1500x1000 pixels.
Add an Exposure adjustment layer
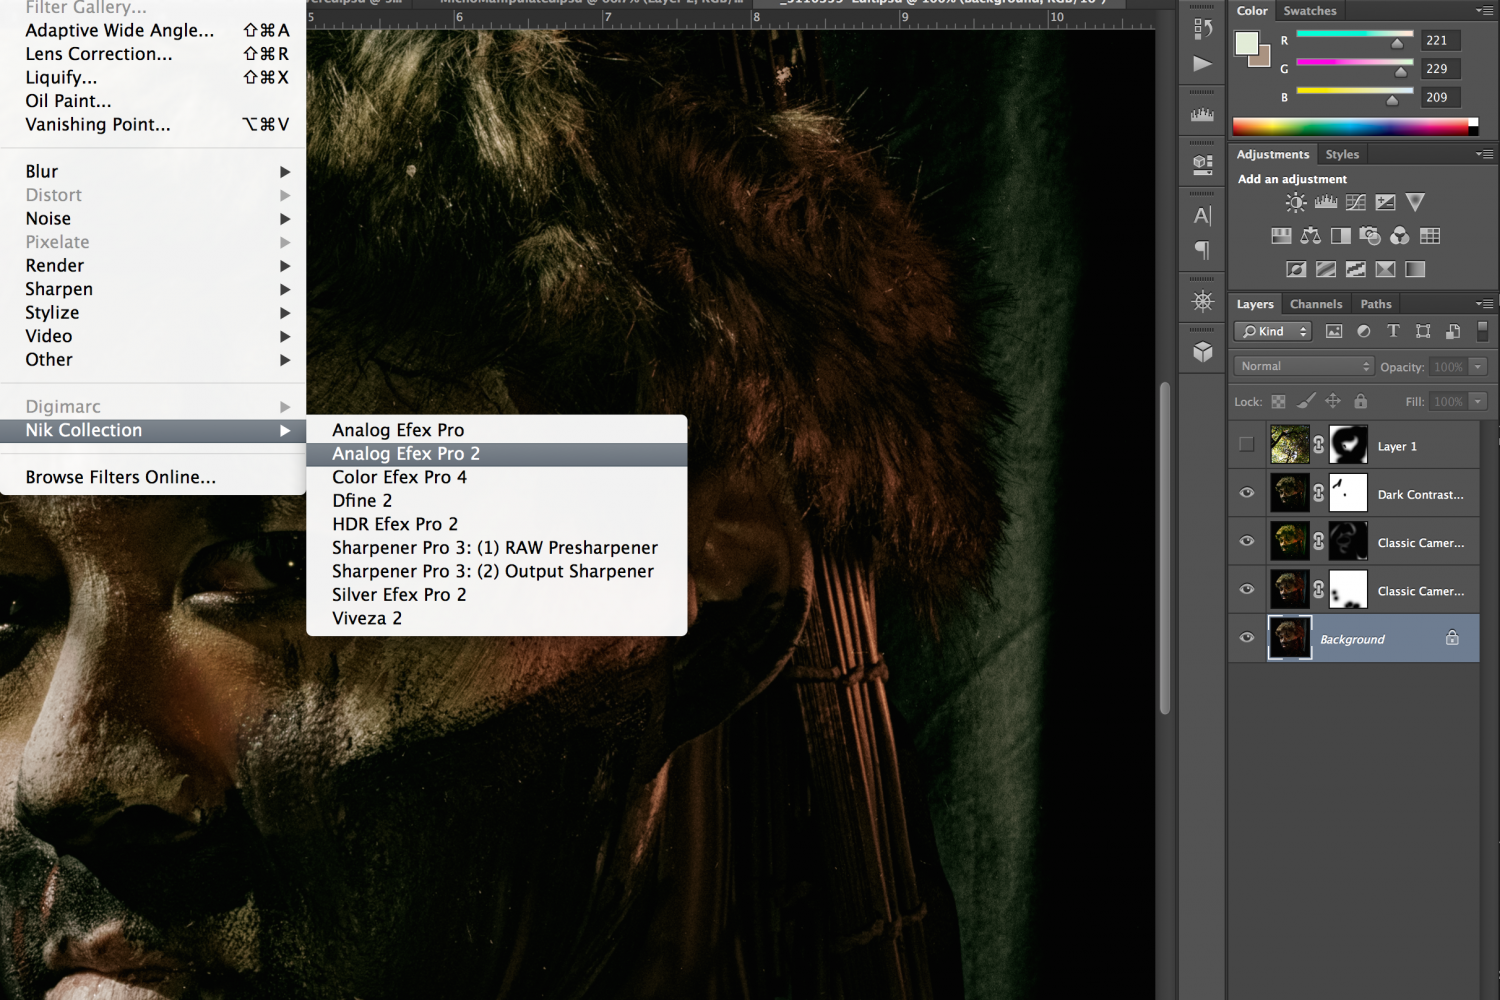point(1385,203)
